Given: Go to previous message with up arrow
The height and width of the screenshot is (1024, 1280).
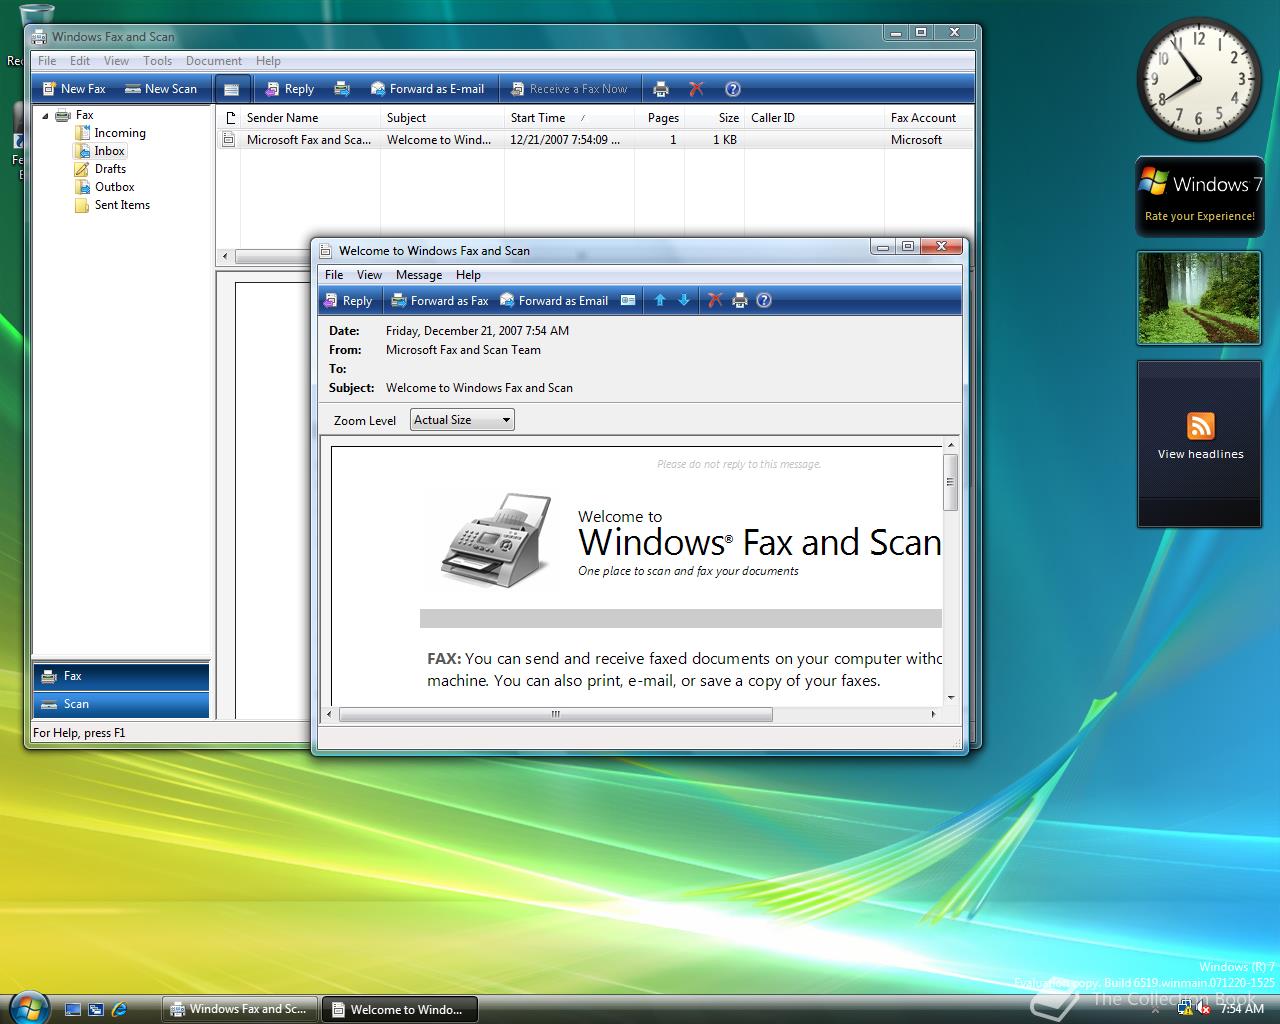Looking at the screenshot, I should 660,301.
